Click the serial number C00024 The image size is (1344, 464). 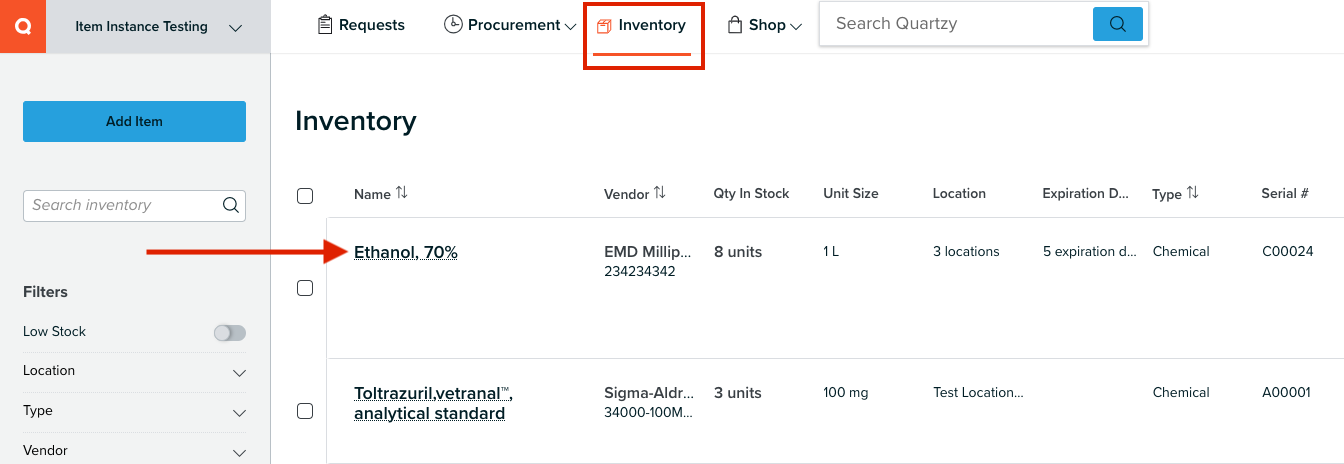pyautogui.click(x=1288, y=252)
